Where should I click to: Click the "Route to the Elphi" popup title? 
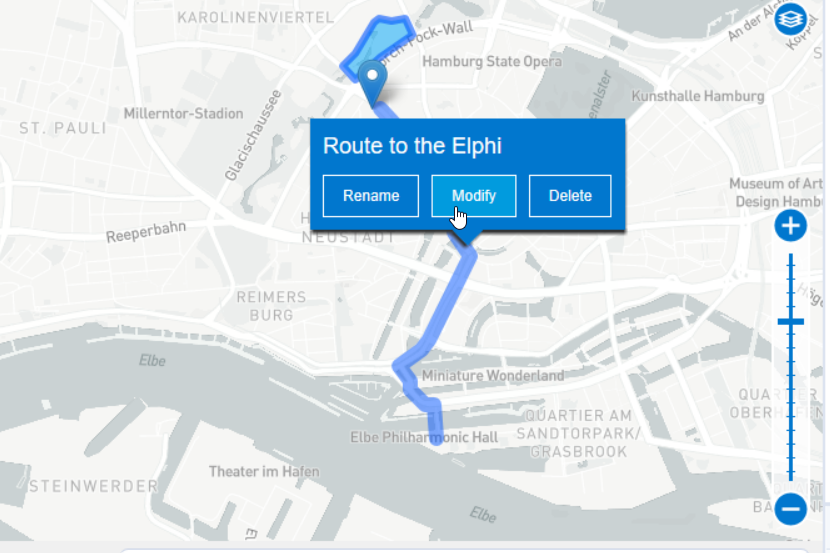pyautogui.click(x=412, y=146)
